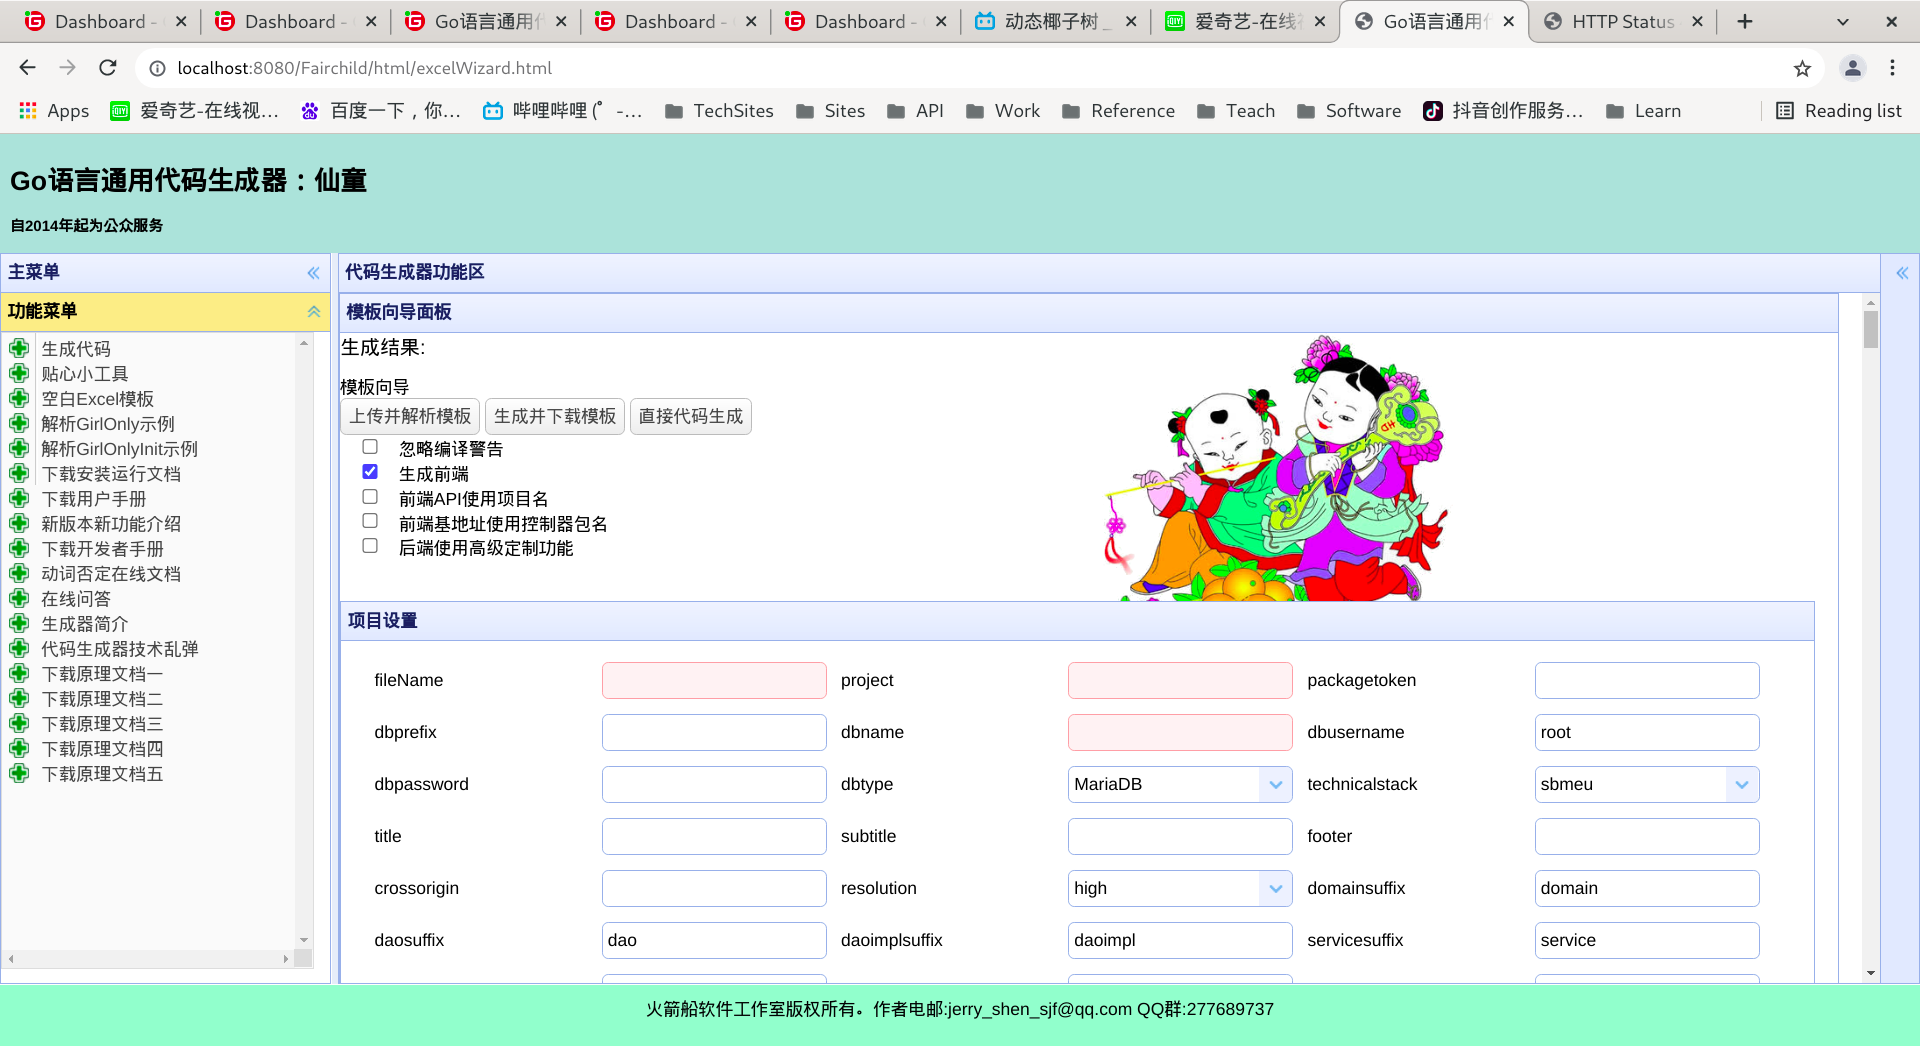Click the green plus icon beside 动词否定在线文档
The width and height of the screenshot is (1920, 1046).
click(x=19, y=573)
